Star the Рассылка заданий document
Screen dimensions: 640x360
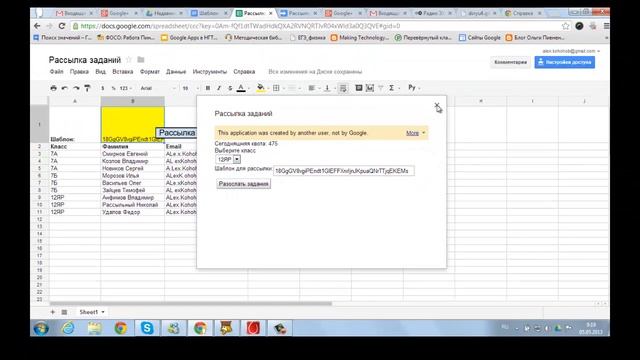(x=129, y=60)
